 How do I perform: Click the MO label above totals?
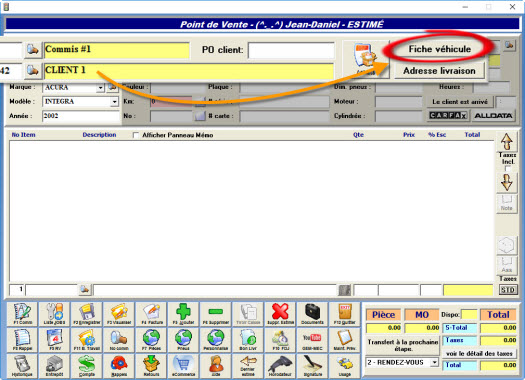(x=422, y=315)
